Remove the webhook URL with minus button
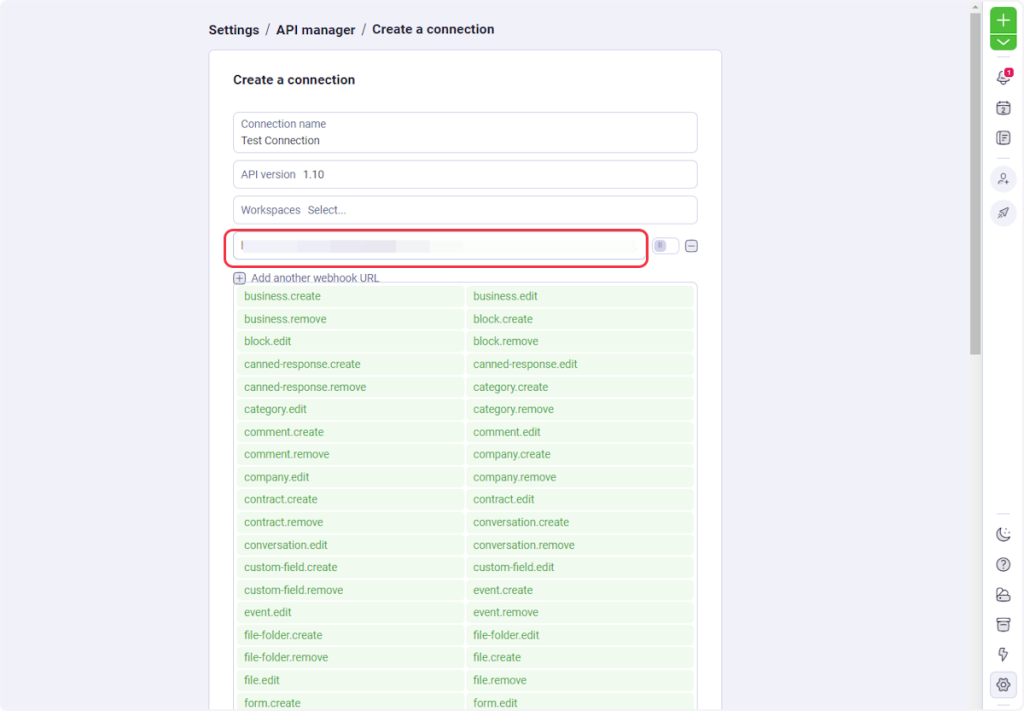The width and height of the screenshot is (1024, 711). click(691, 246)
